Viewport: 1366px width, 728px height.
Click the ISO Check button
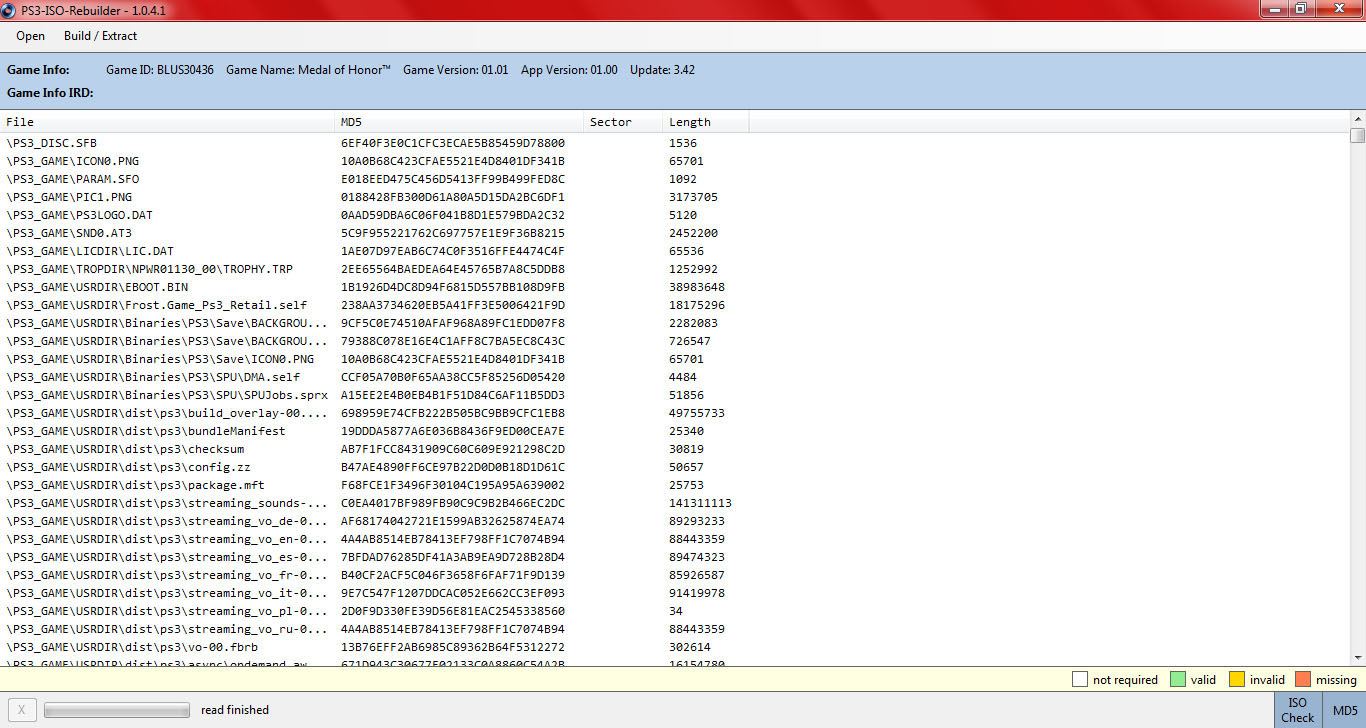[x=1297, y=710]
